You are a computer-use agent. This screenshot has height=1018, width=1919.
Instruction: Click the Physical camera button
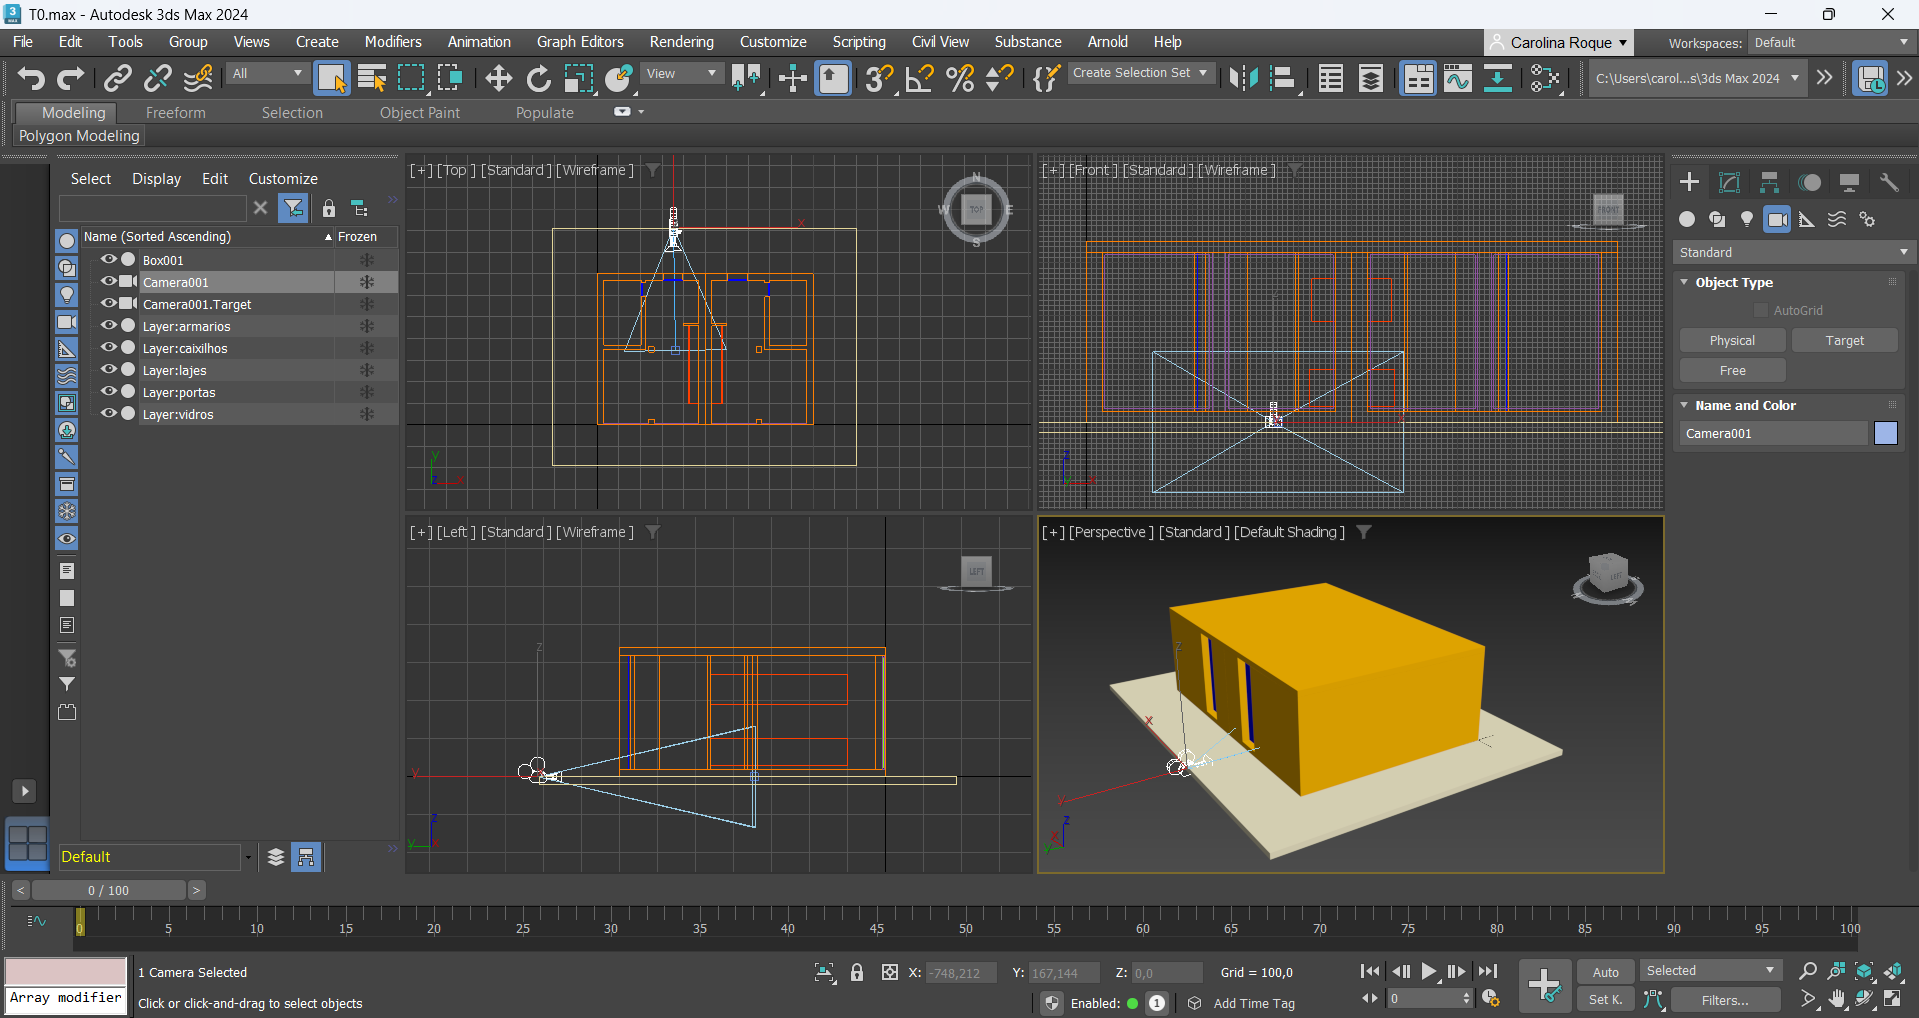coord(1732,341)
